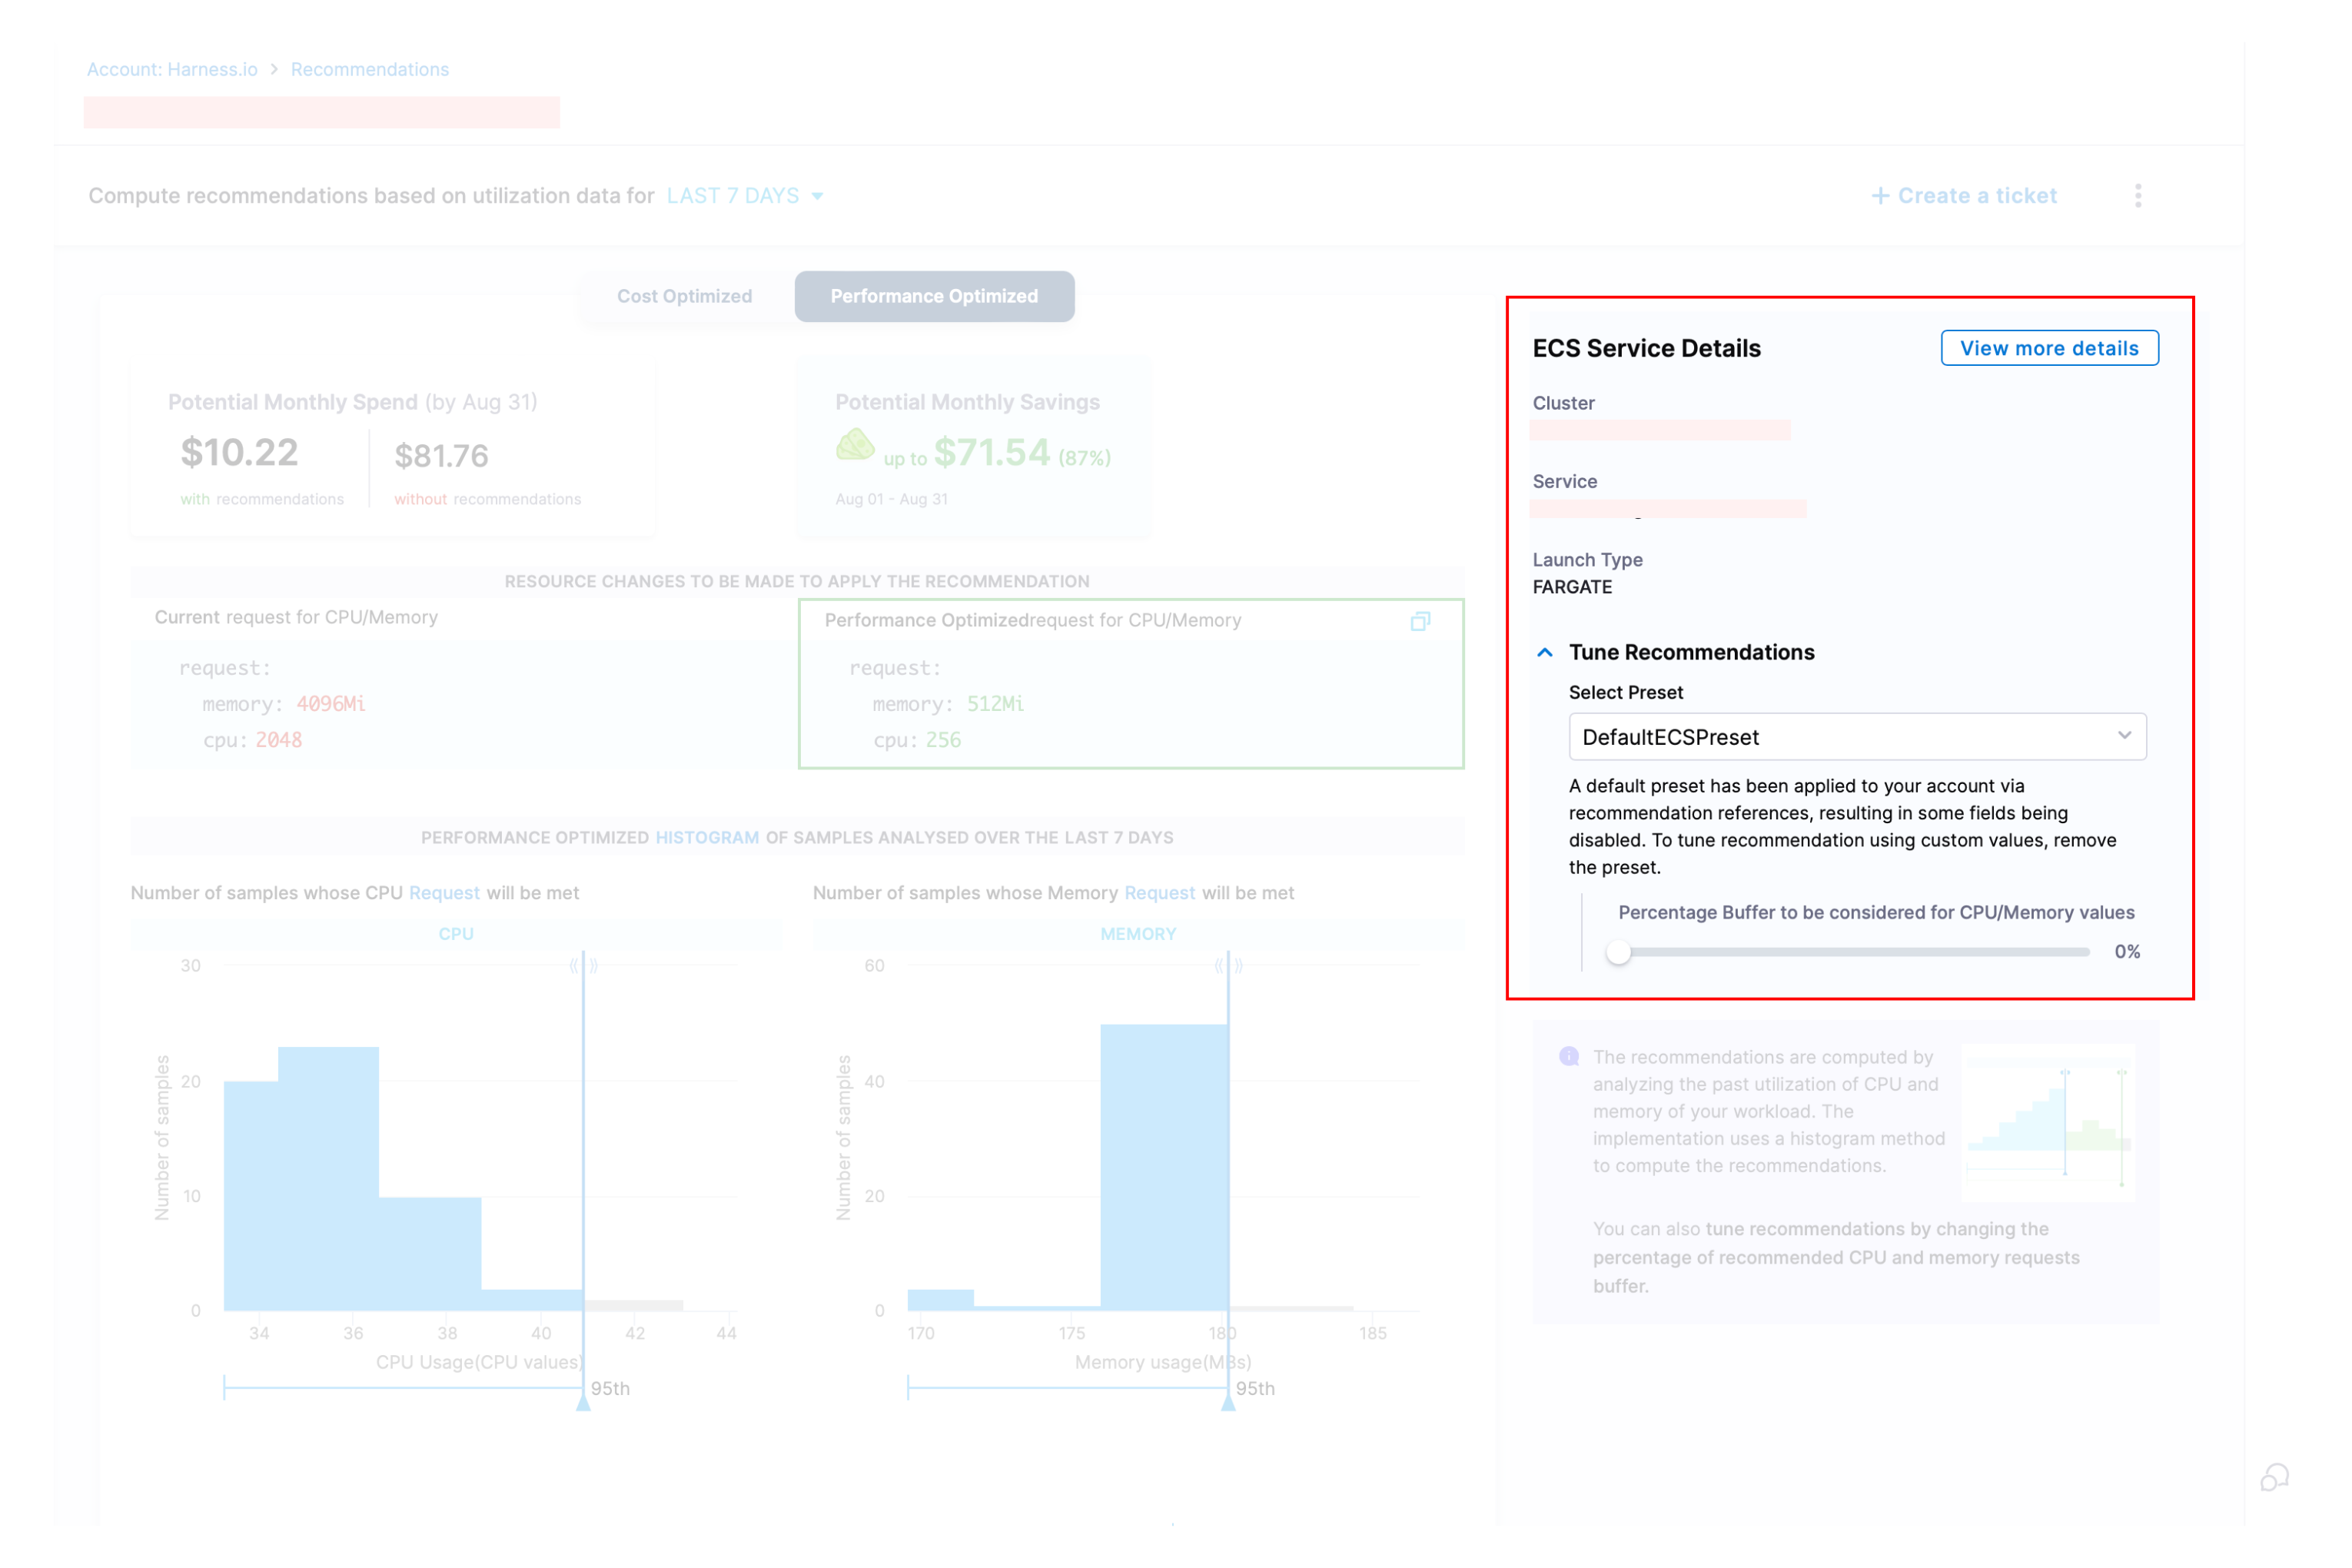The height and width of the screenshot is (1568, 2352).
Task: Click the percentage buffer slider handle
Action: click(1619, 952)
